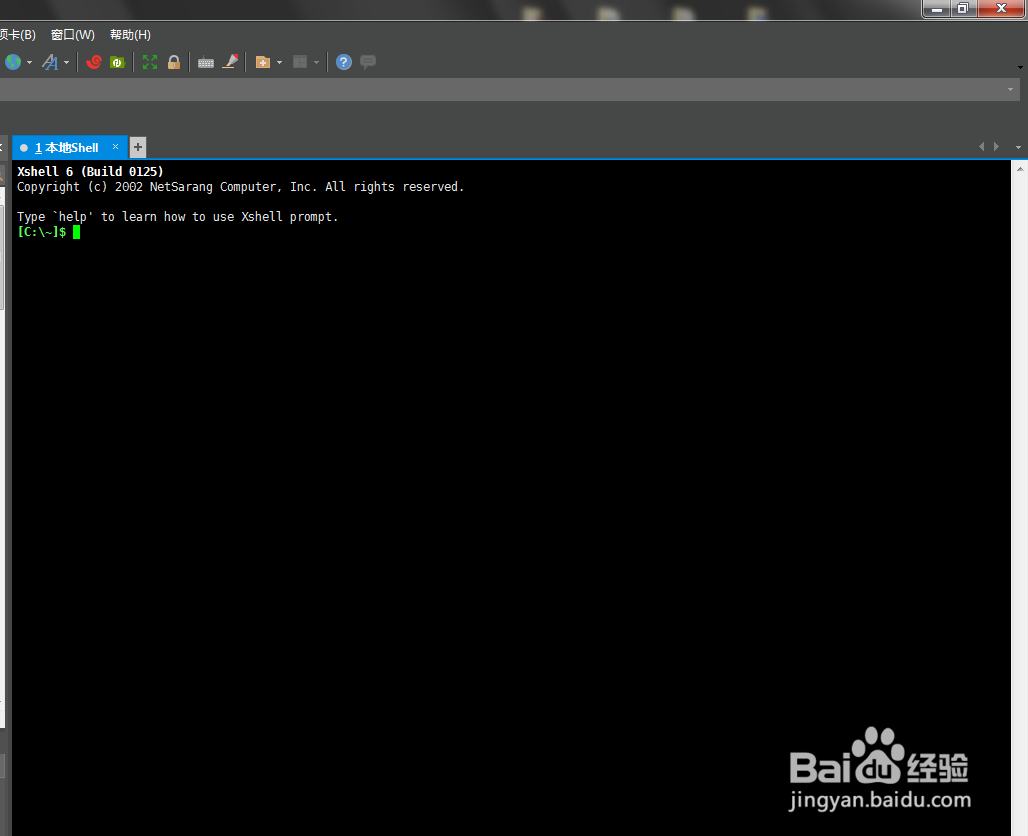Close the Xshell window
1028x836 pixels.
pos(1001,9)
